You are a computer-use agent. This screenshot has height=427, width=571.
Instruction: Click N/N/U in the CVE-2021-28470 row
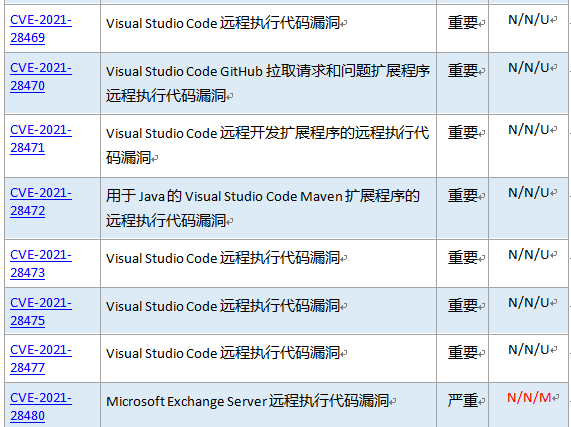pyautogui.click(x=528, y=68)
